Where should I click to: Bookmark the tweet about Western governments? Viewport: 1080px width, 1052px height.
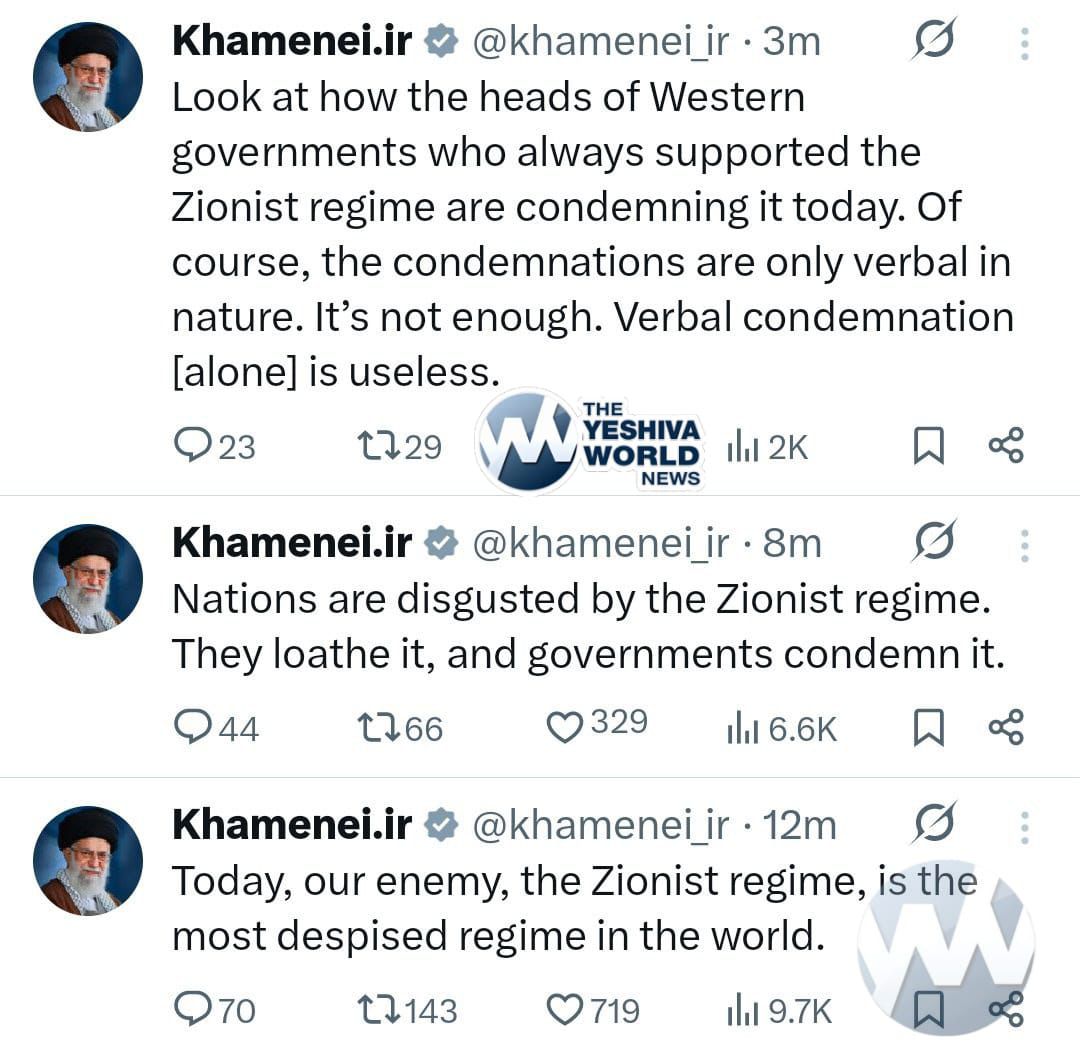coord(928,446)
